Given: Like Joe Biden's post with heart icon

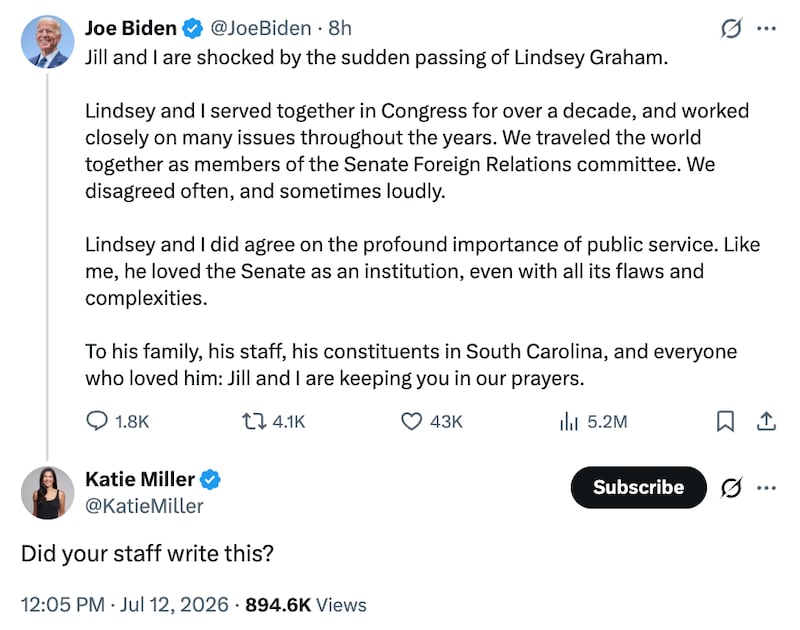Looking at the screenshot, I should [432, 421].
